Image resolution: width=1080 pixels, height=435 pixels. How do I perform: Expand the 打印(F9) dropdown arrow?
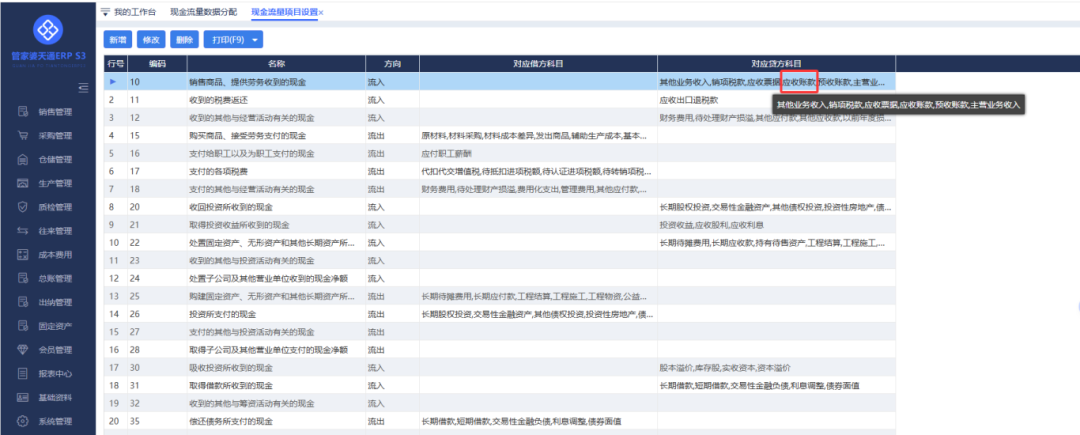(256, 40)
